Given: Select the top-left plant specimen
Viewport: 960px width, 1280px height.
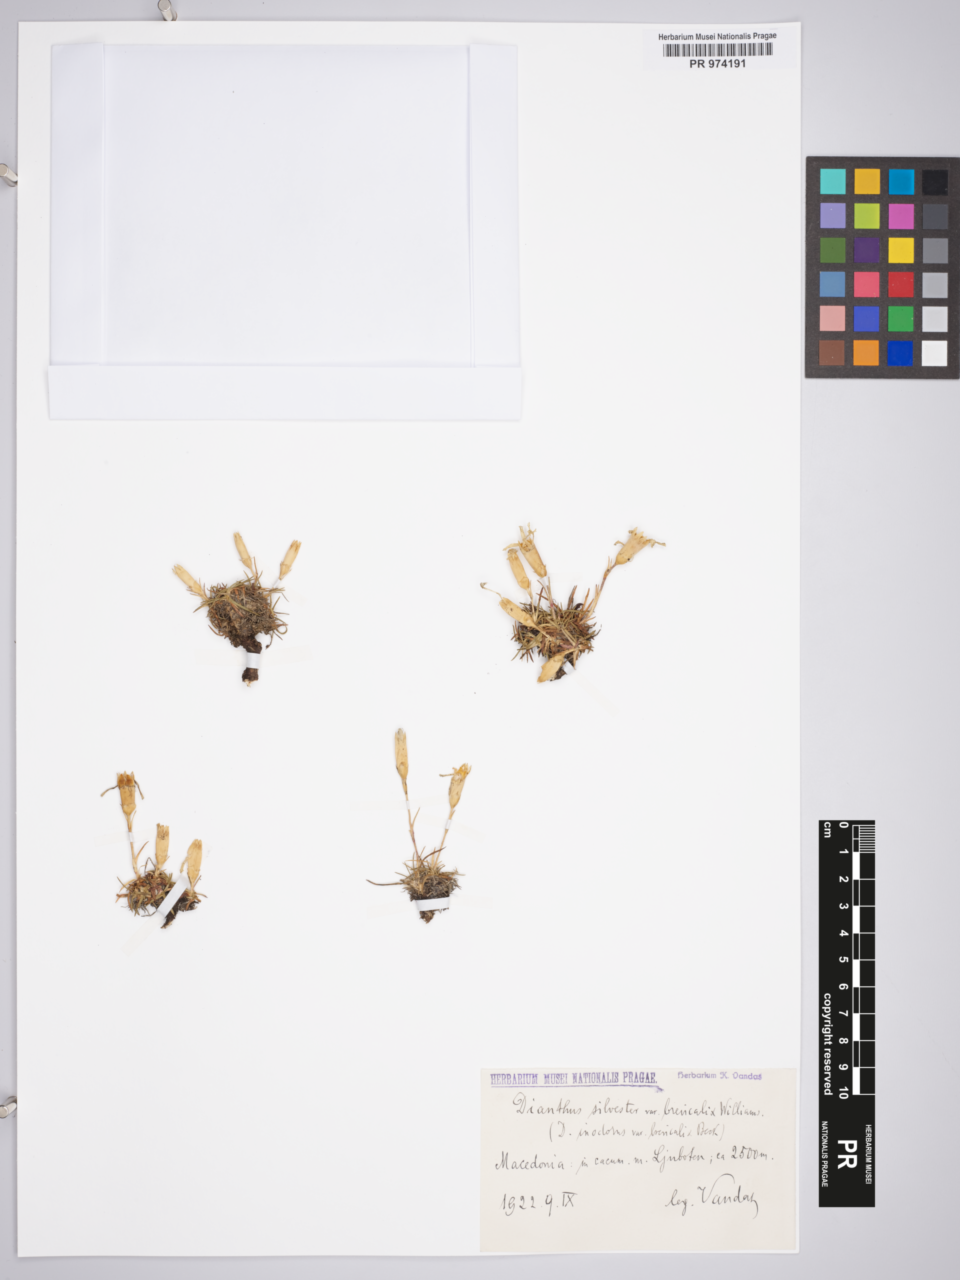Looking at the screenshot, I should point(243,605).
